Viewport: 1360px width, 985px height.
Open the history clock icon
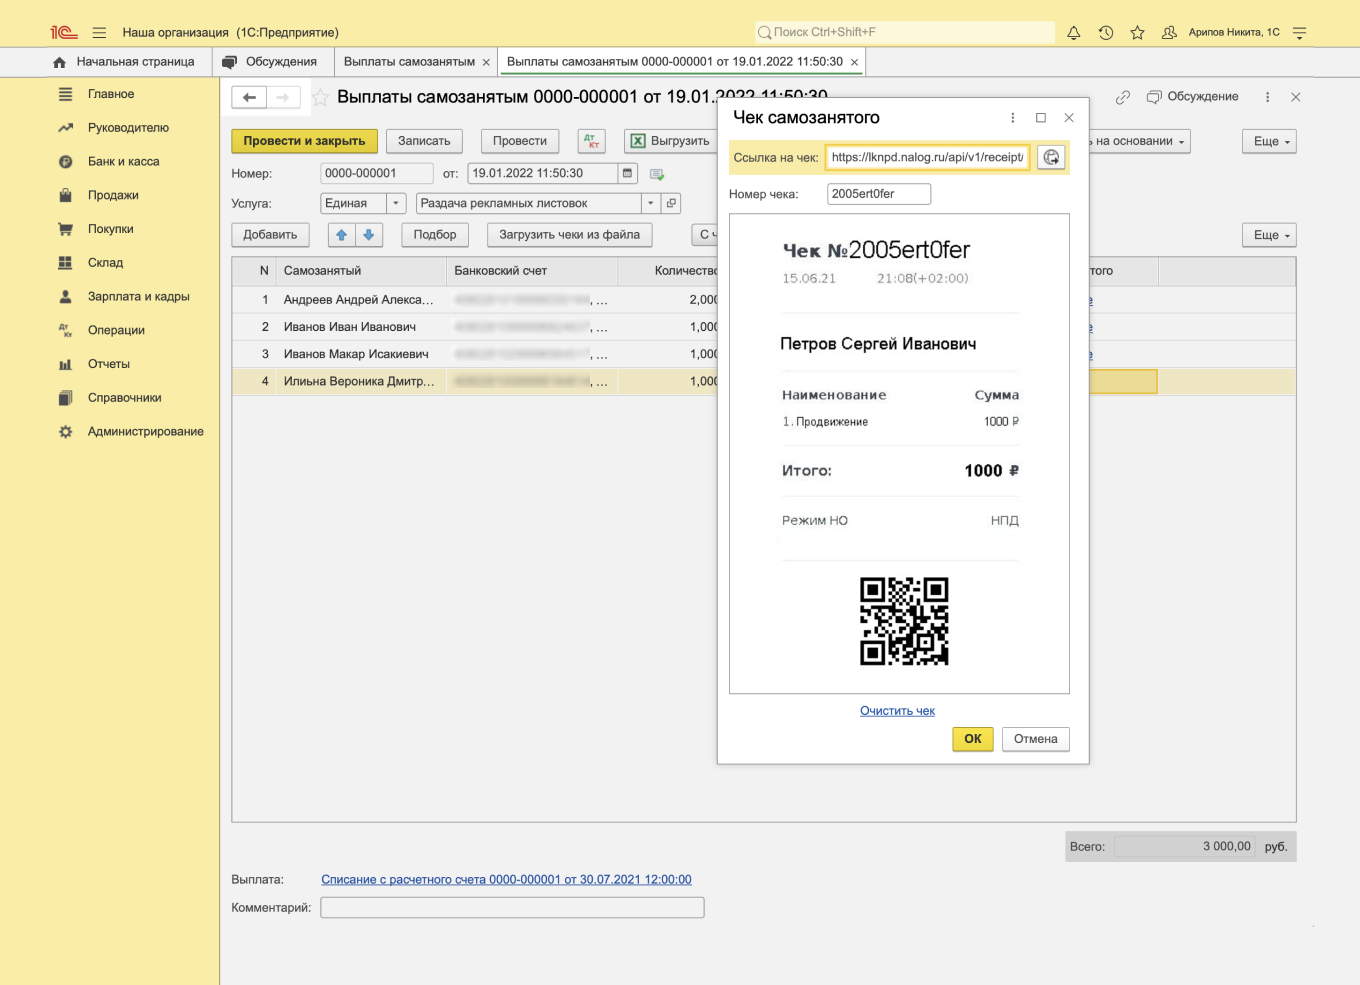pos(1105,33)
